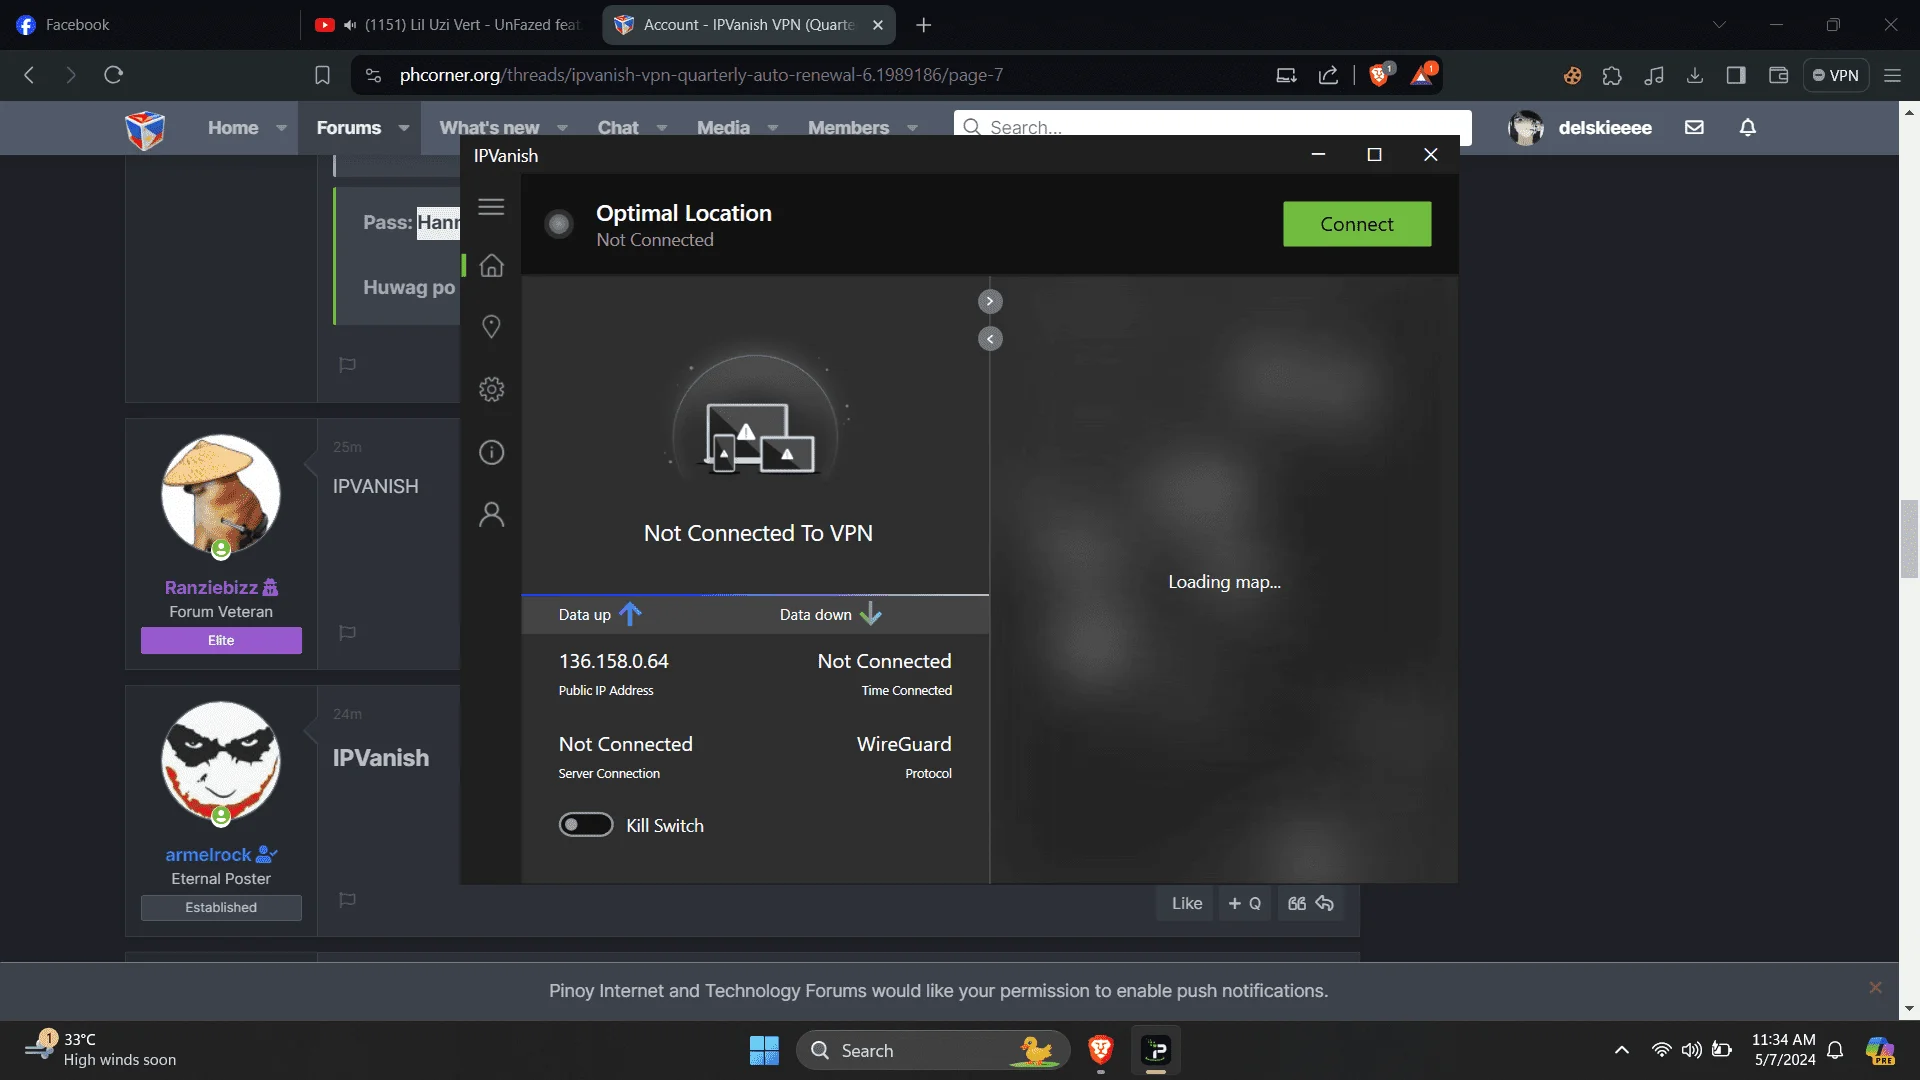The image size is (1920, 1080).
Task: Open IPVanish Info icon
Action: 491,452
